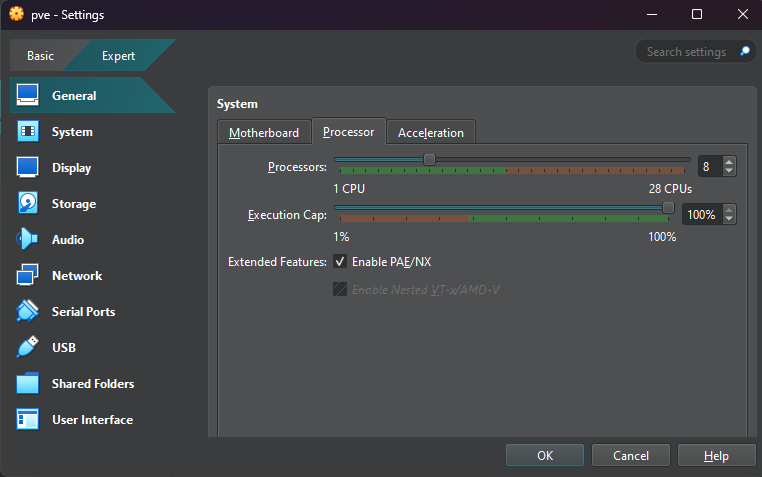
Task: Switch to the Acceleration tab
Action: (x=431, y=133)
